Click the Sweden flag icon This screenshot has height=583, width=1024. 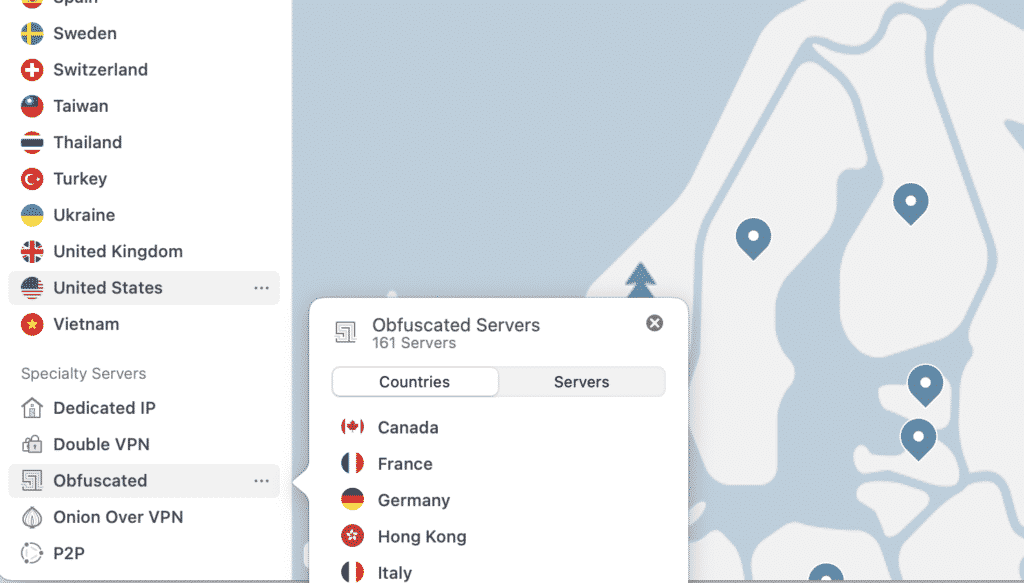[31, 33]
